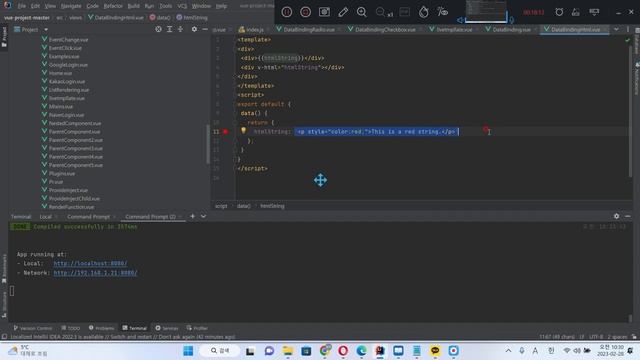Hide the Project panel with minus icon
This screenshot has height=360, width=640.
[205, 29]
